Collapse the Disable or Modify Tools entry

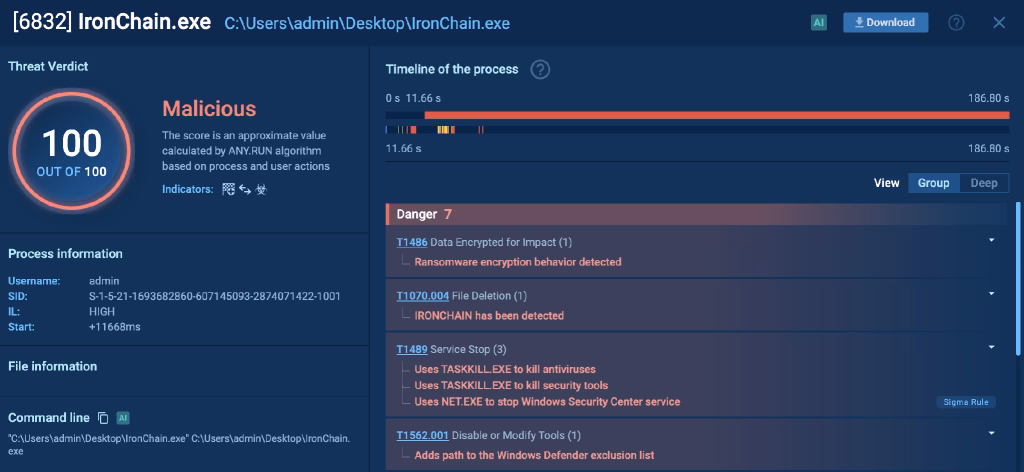pos(991,433)
